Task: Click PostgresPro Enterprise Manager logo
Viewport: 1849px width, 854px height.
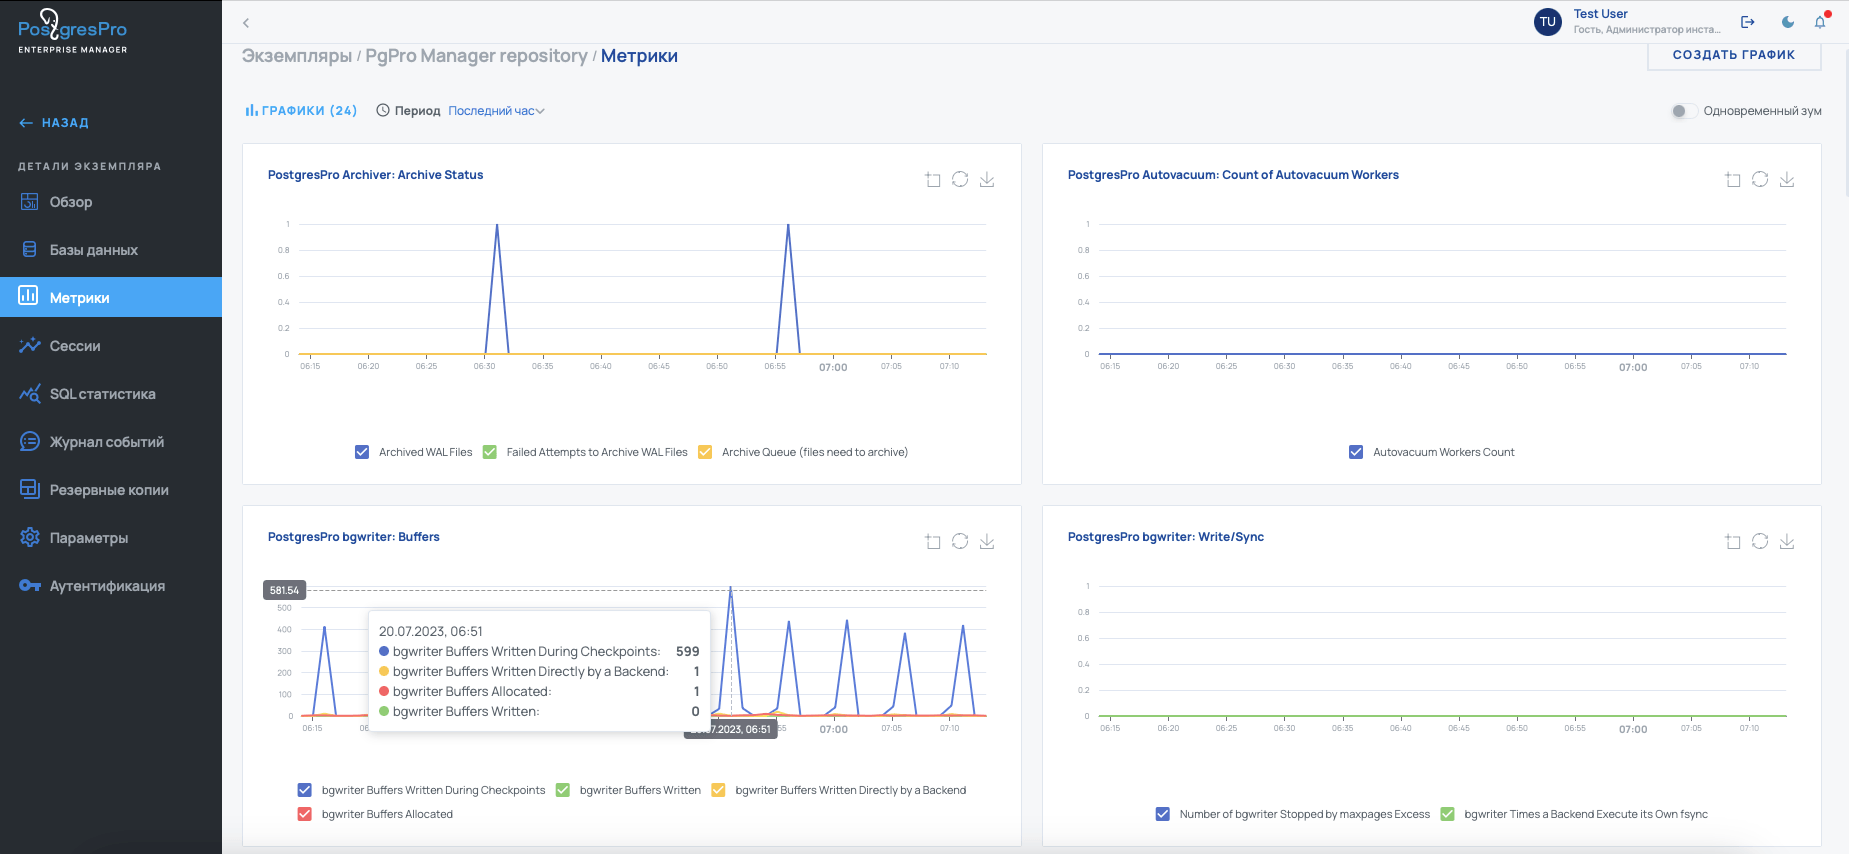Action: (x=72, y=32)
